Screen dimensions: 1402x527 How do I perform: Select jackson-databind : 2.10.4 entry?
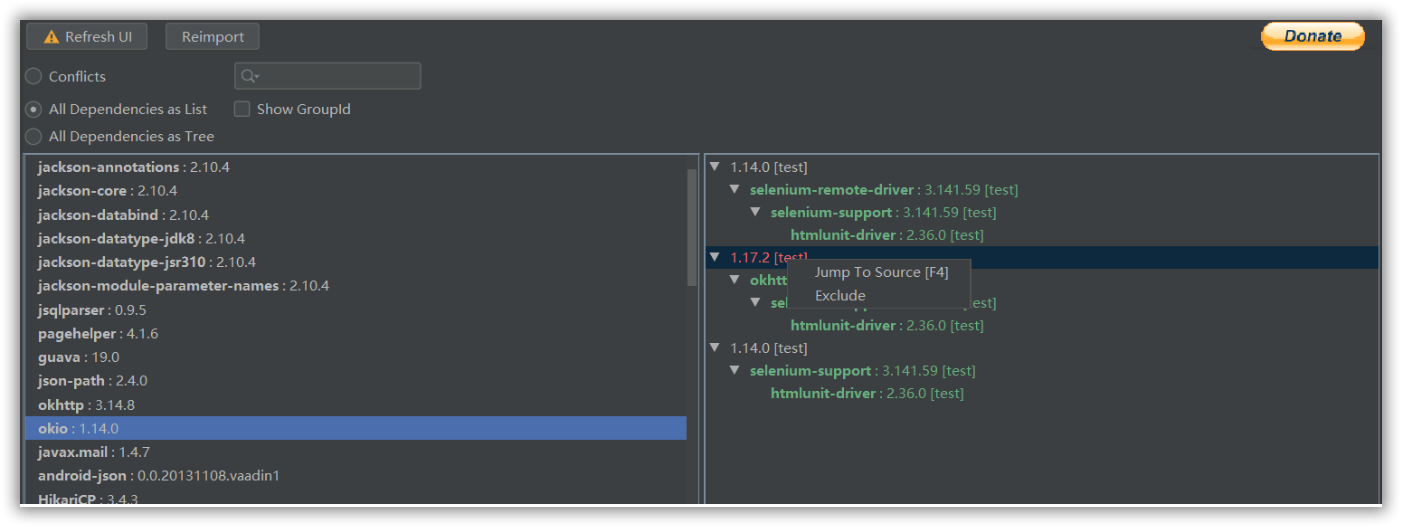coord(356,214)
